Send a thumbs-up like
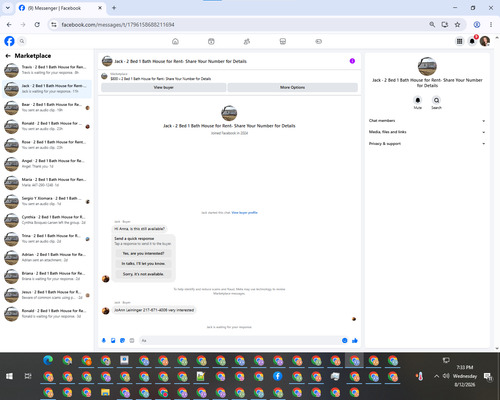The height and width of the screenshot is (400, 500). [355, 340]
